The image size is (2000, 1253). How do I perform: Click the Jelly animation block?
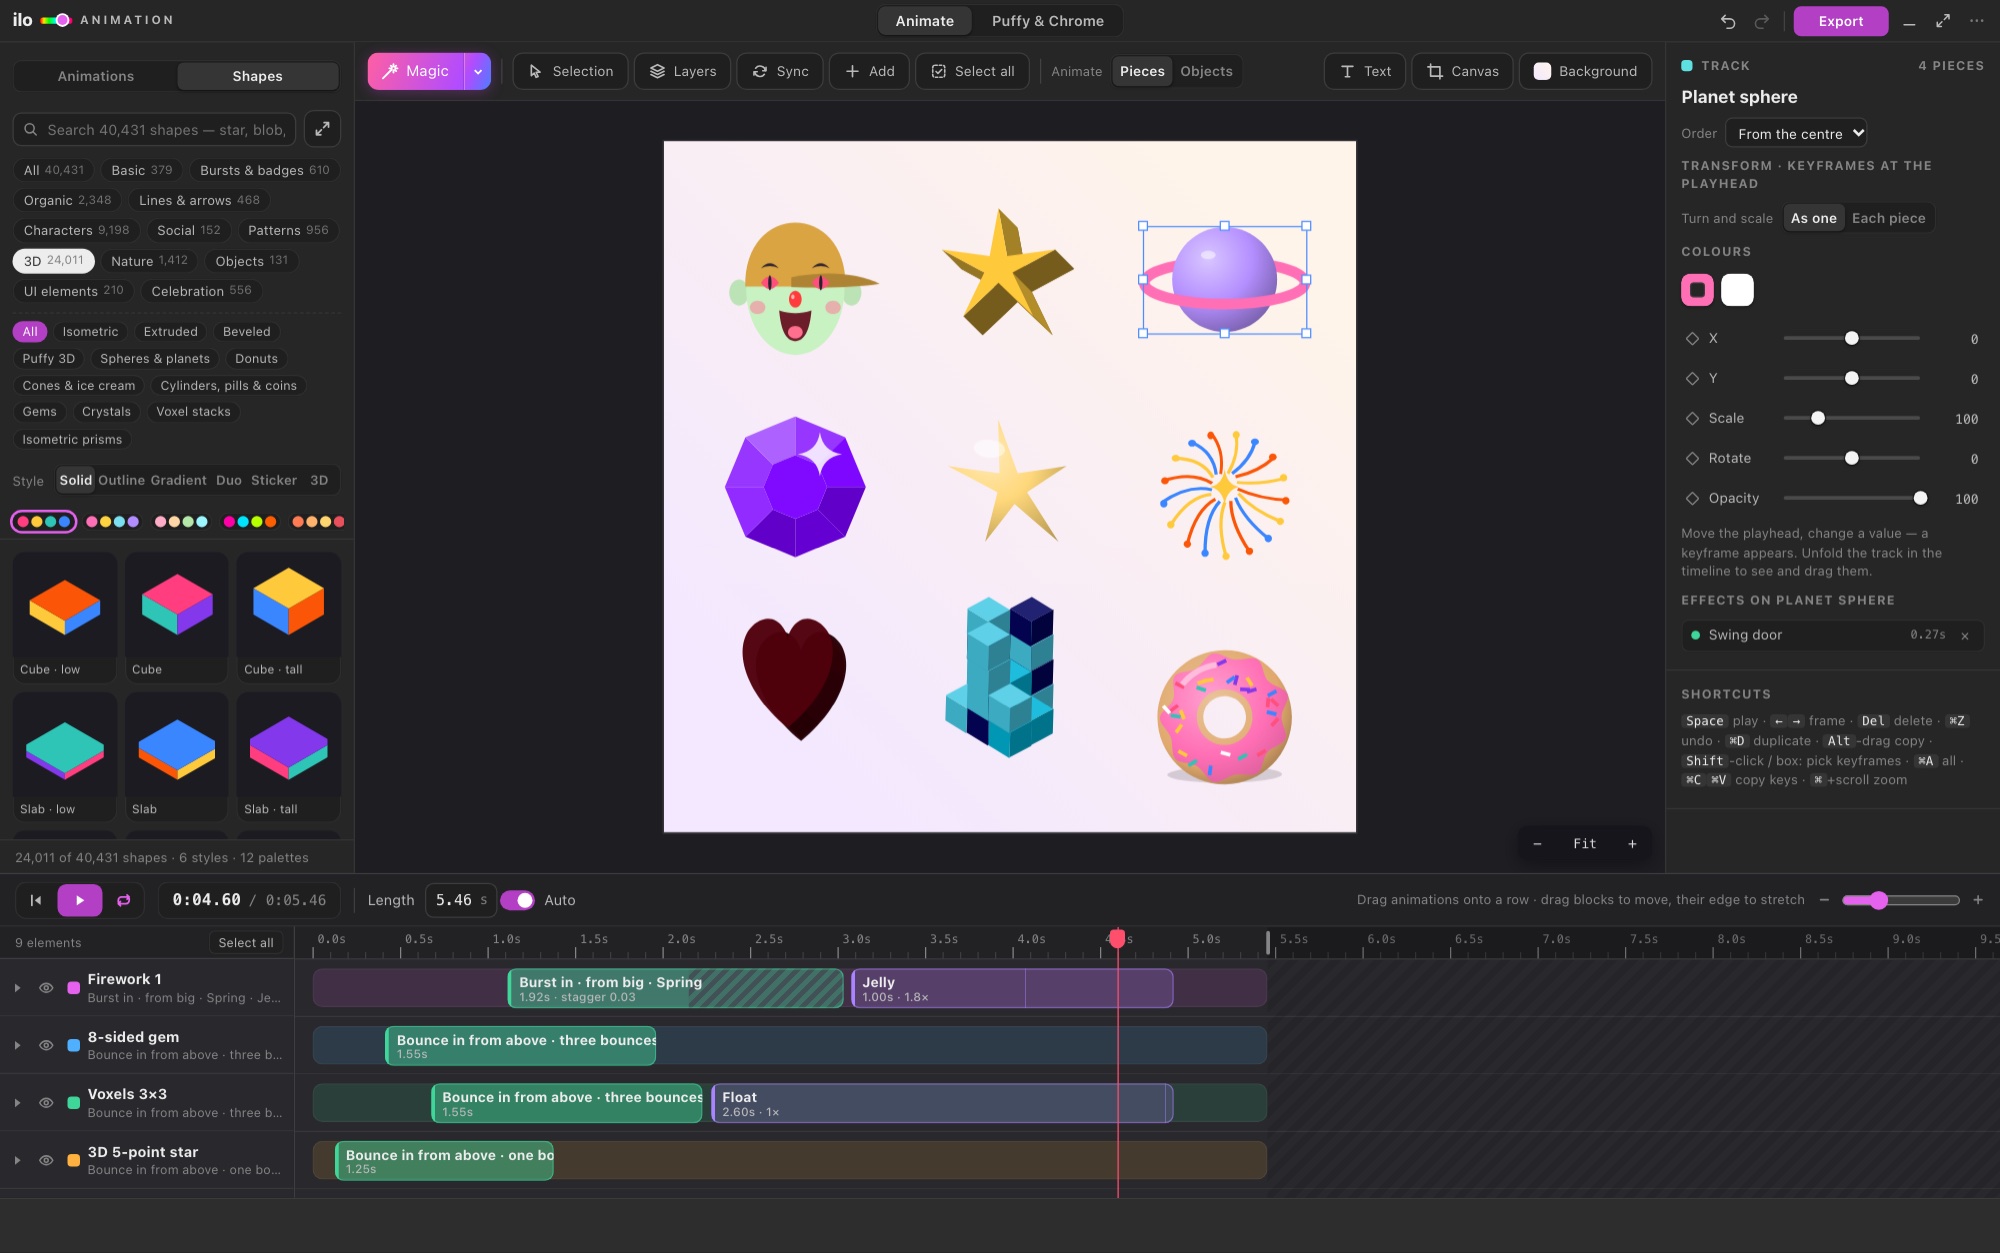coord(1011,988)
